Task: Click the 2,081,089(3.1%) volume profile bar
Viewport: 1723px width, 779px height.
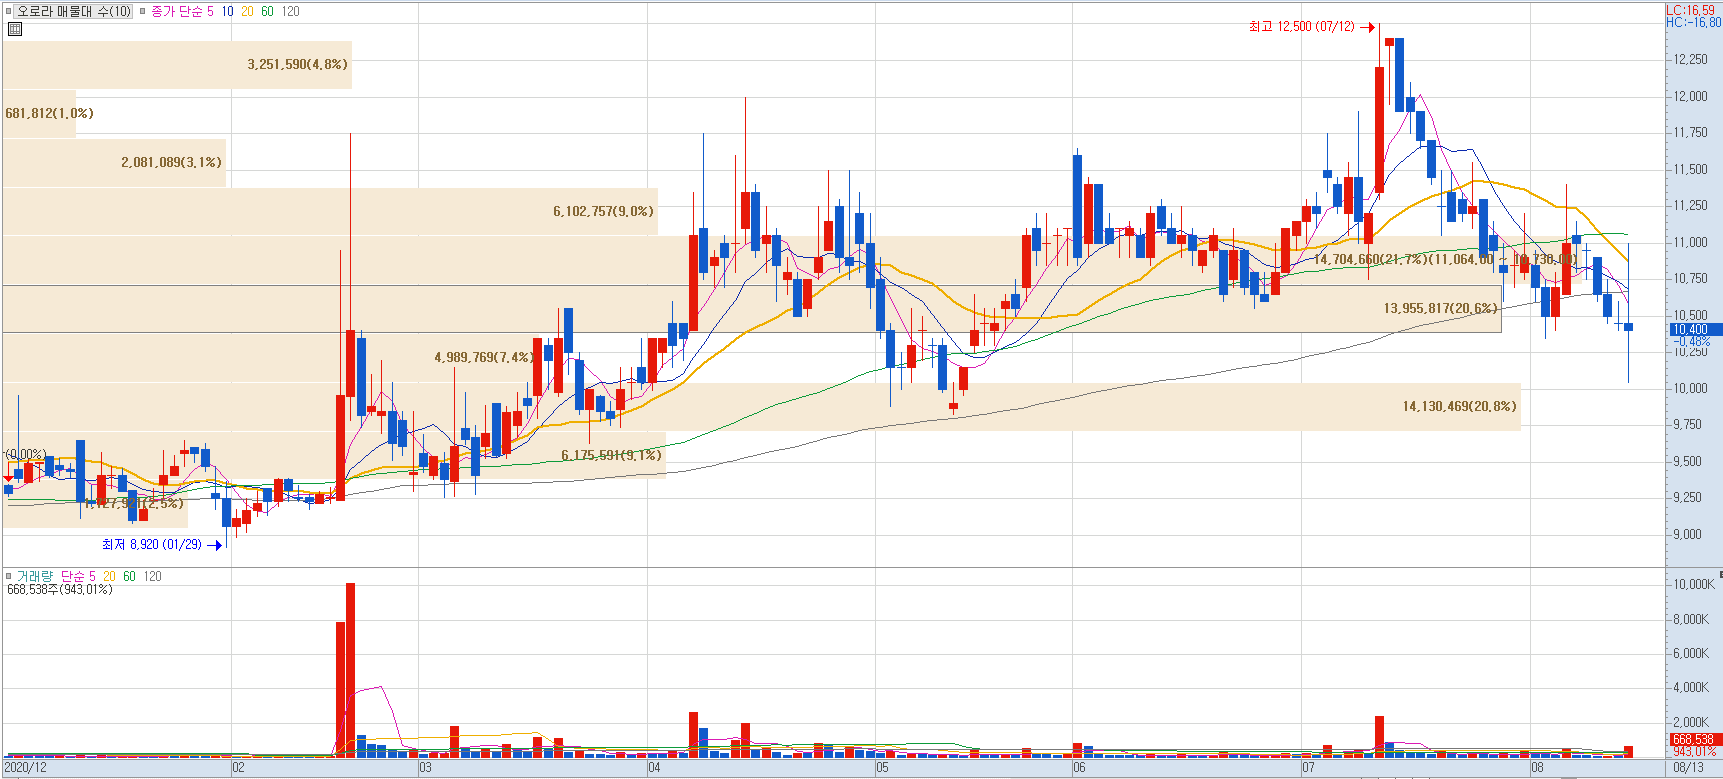Action: click(x=114, y=162)
